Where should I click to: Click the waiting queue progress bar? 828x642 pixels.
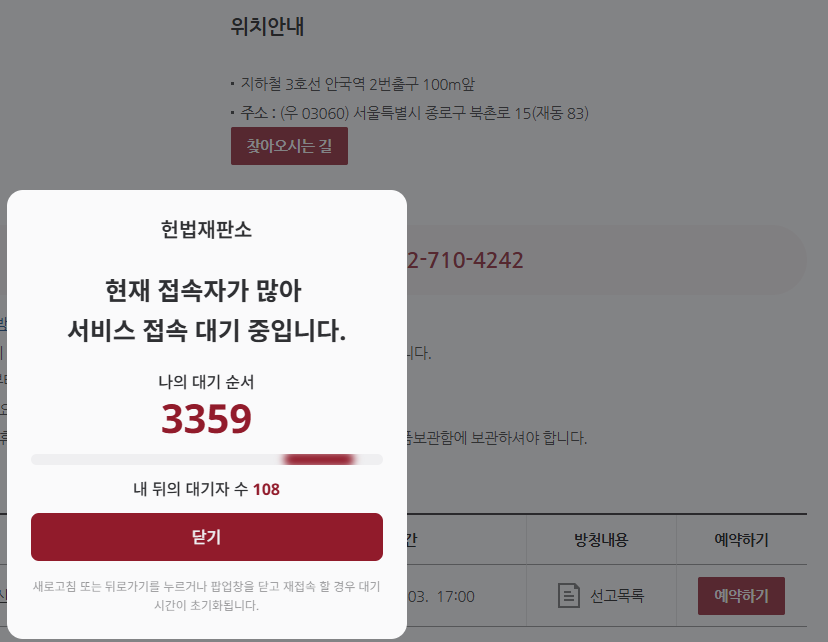(206, 458)
